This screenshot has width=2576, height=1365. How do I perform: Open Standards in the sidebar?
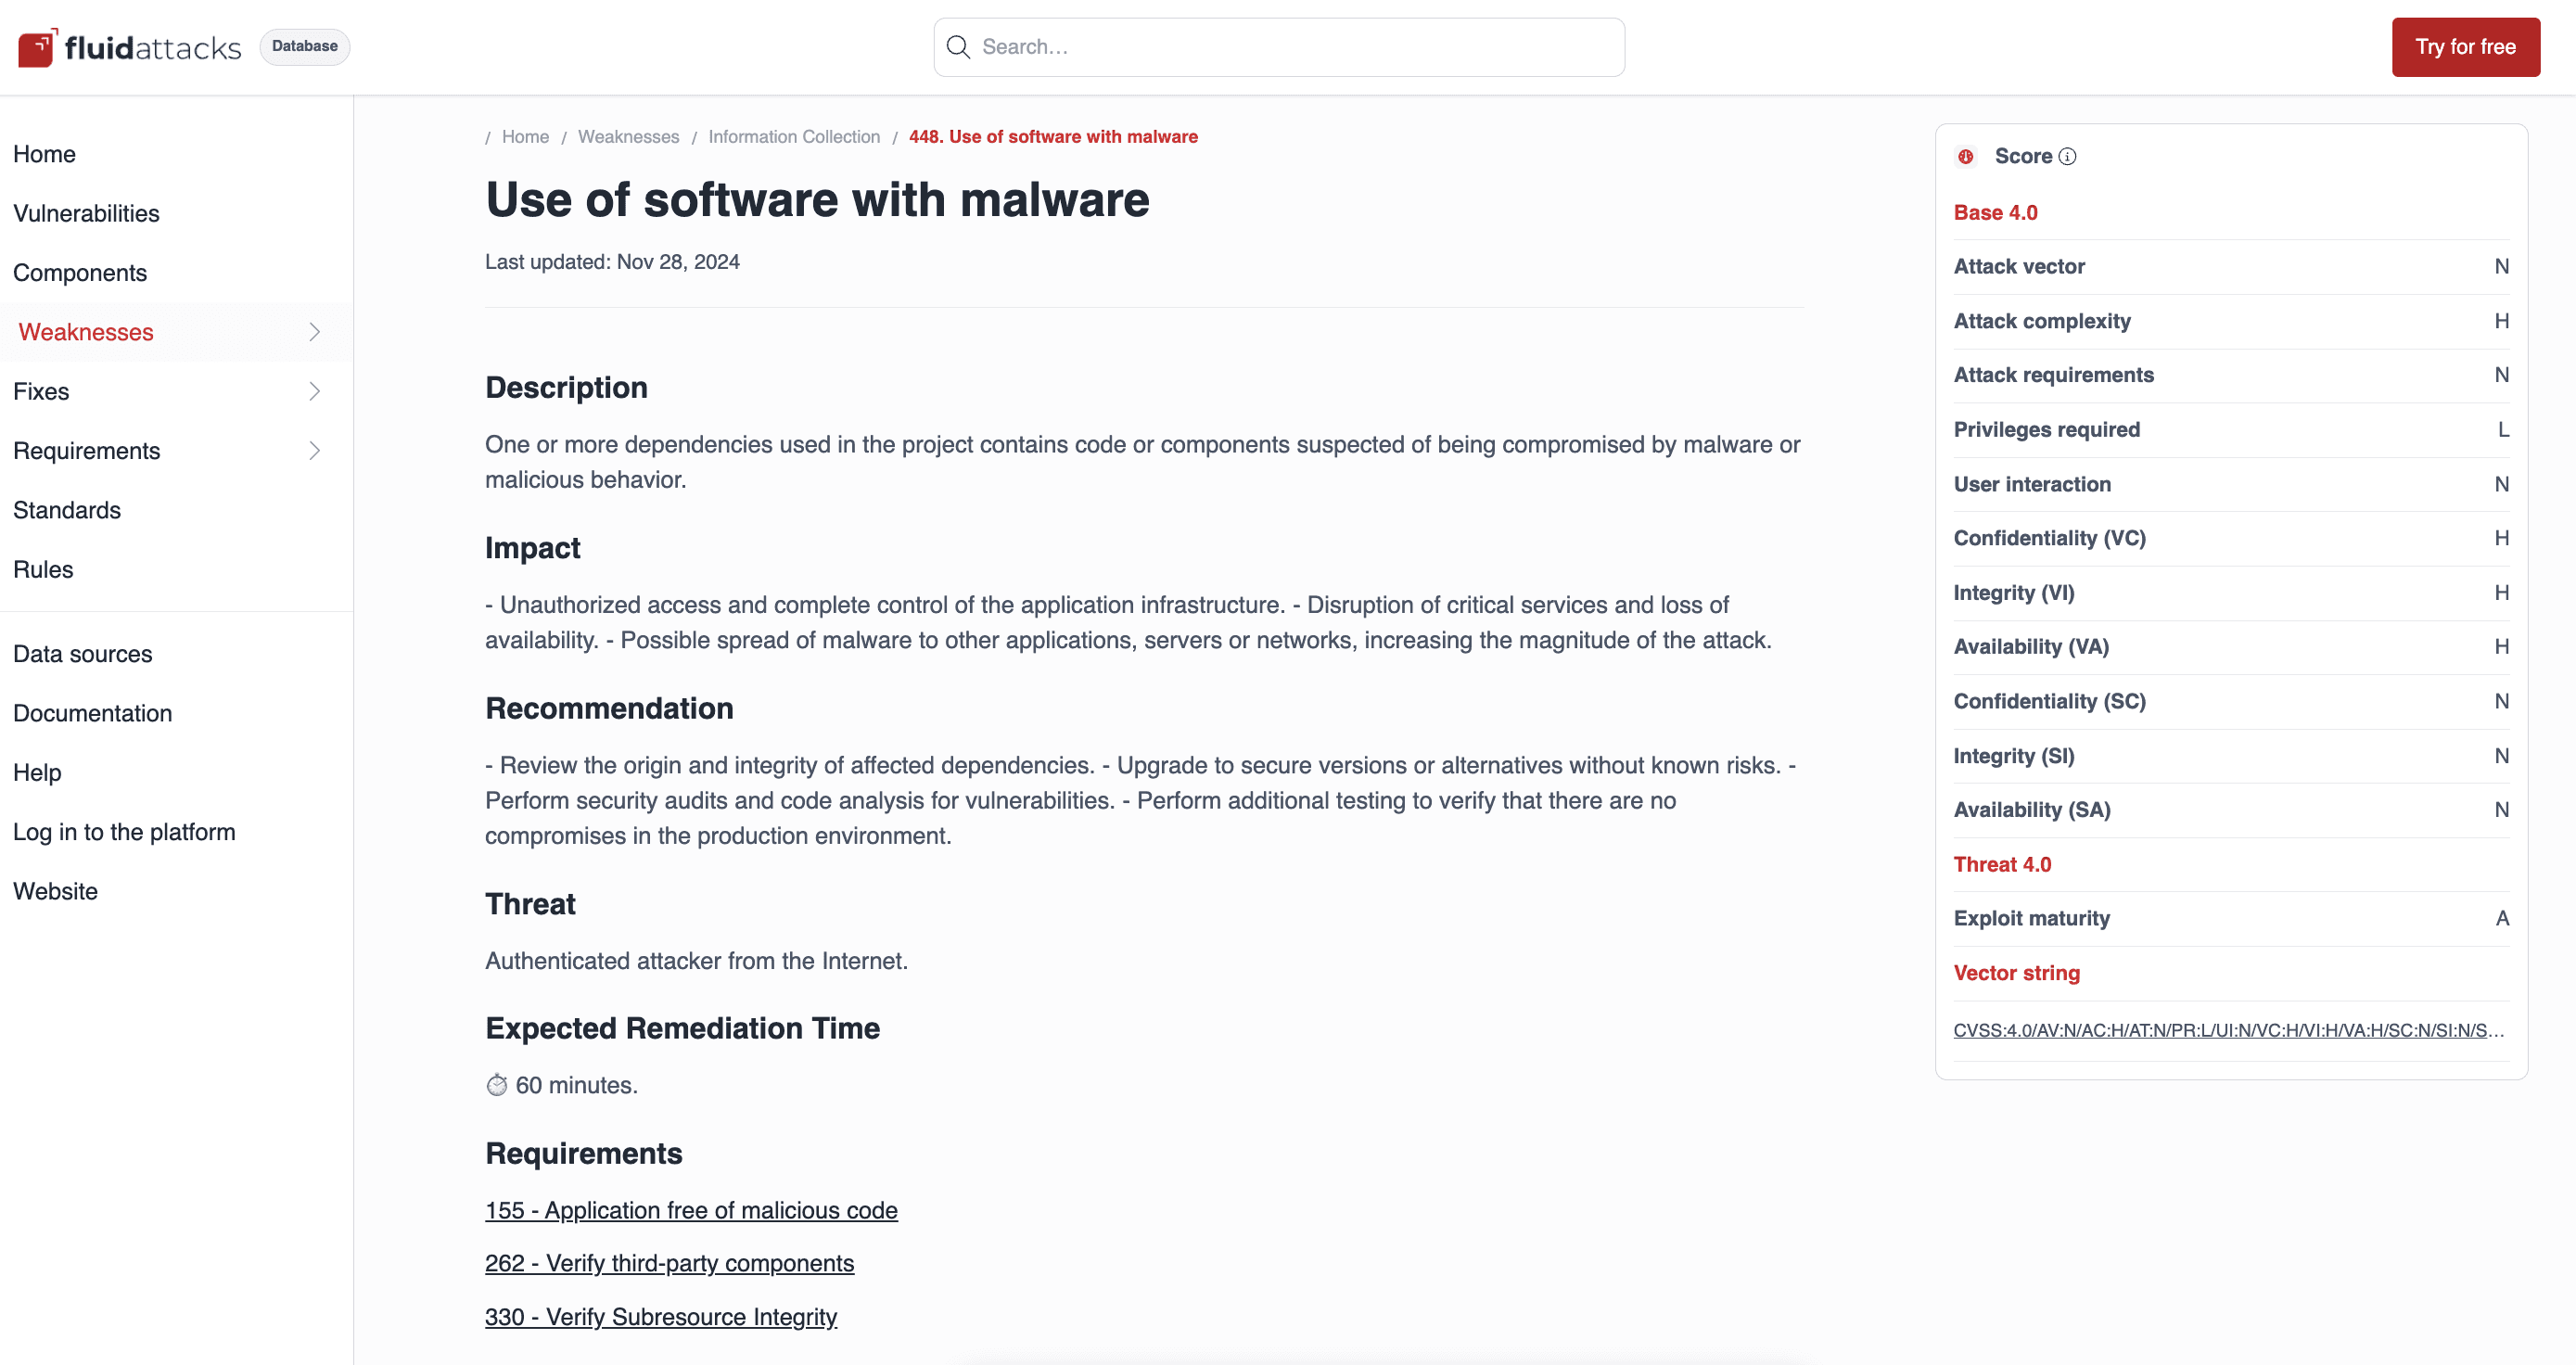[67, 510]
